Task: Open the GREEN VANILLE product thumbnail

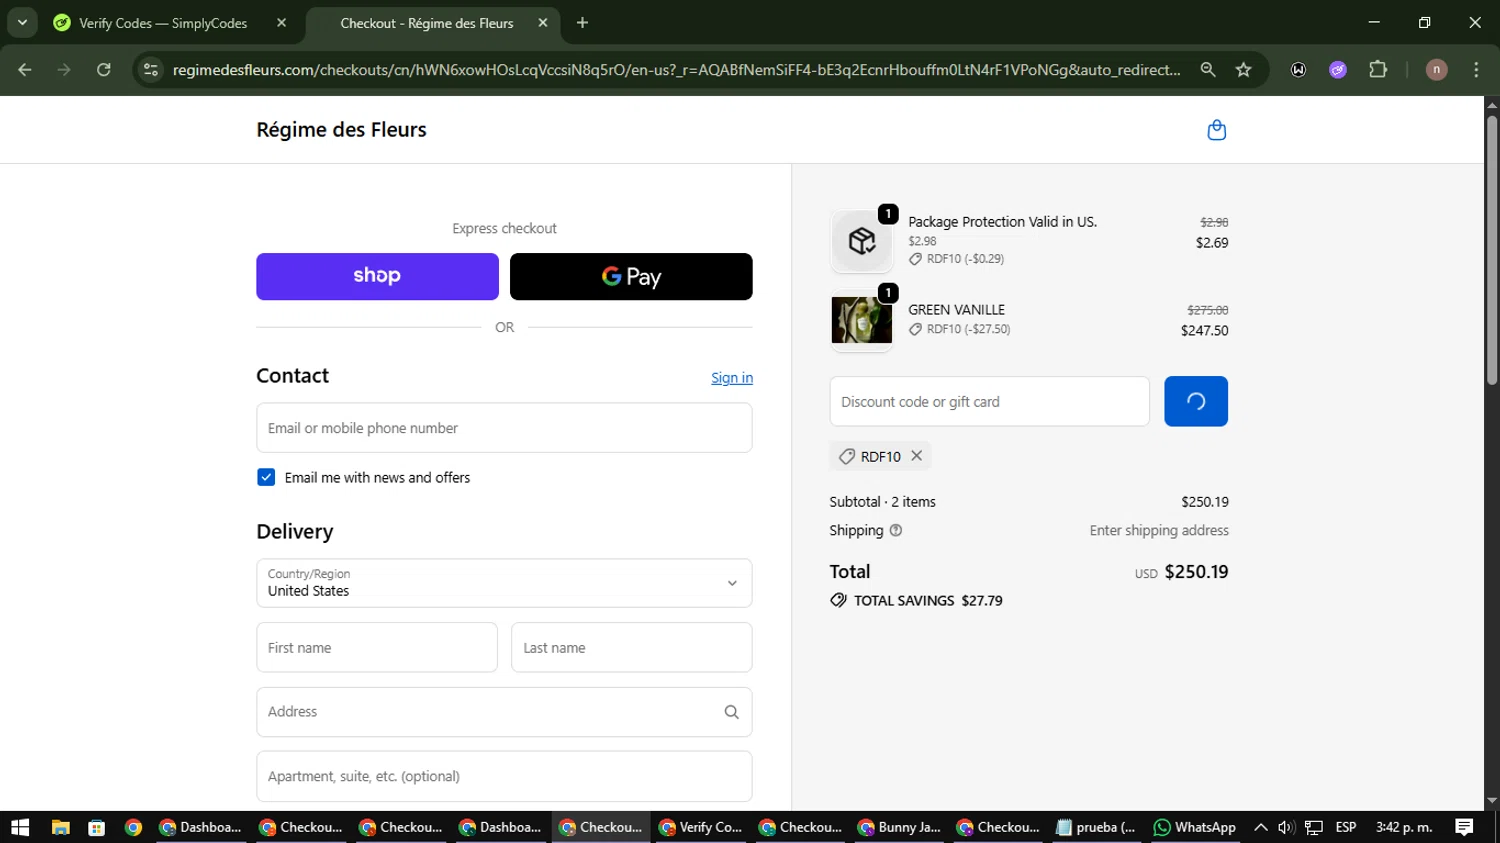Action: tap(861, 321)
